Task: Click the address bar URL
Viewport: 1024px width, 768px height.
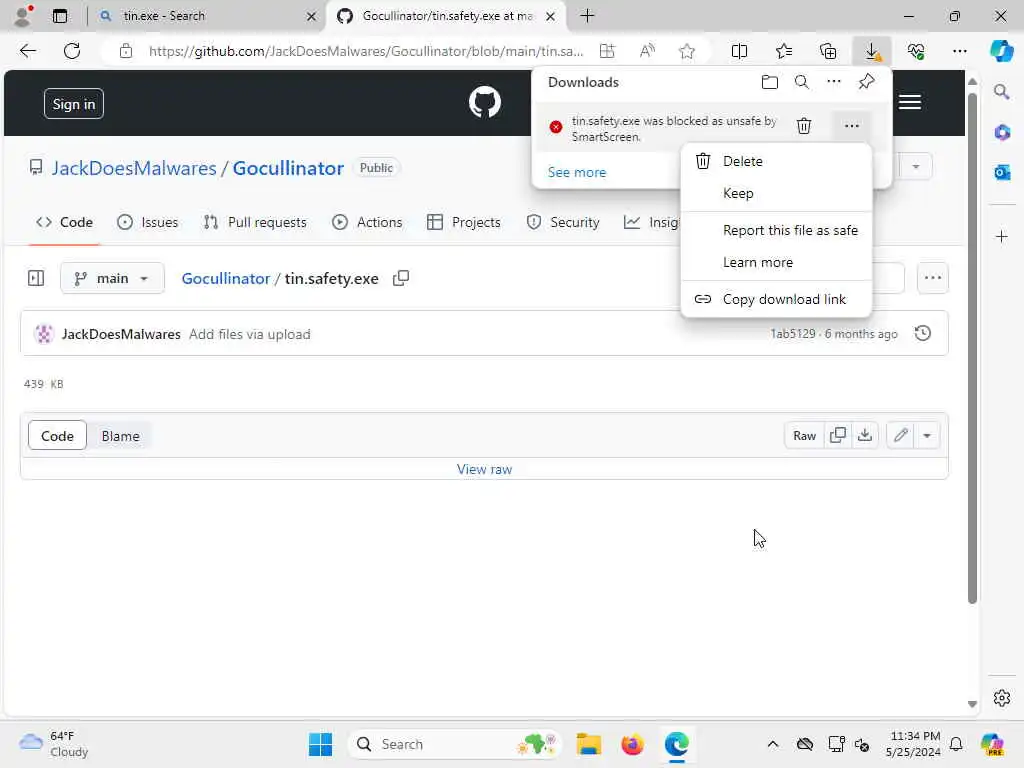Action: 366,51
